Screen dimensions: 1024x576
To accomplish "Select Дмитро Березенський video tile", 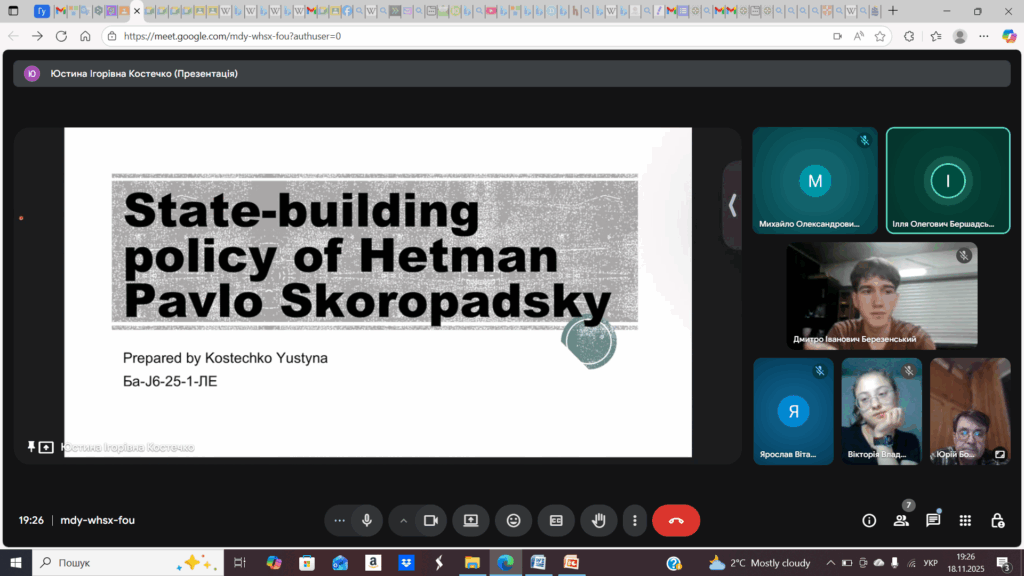I will click(881, 295).
